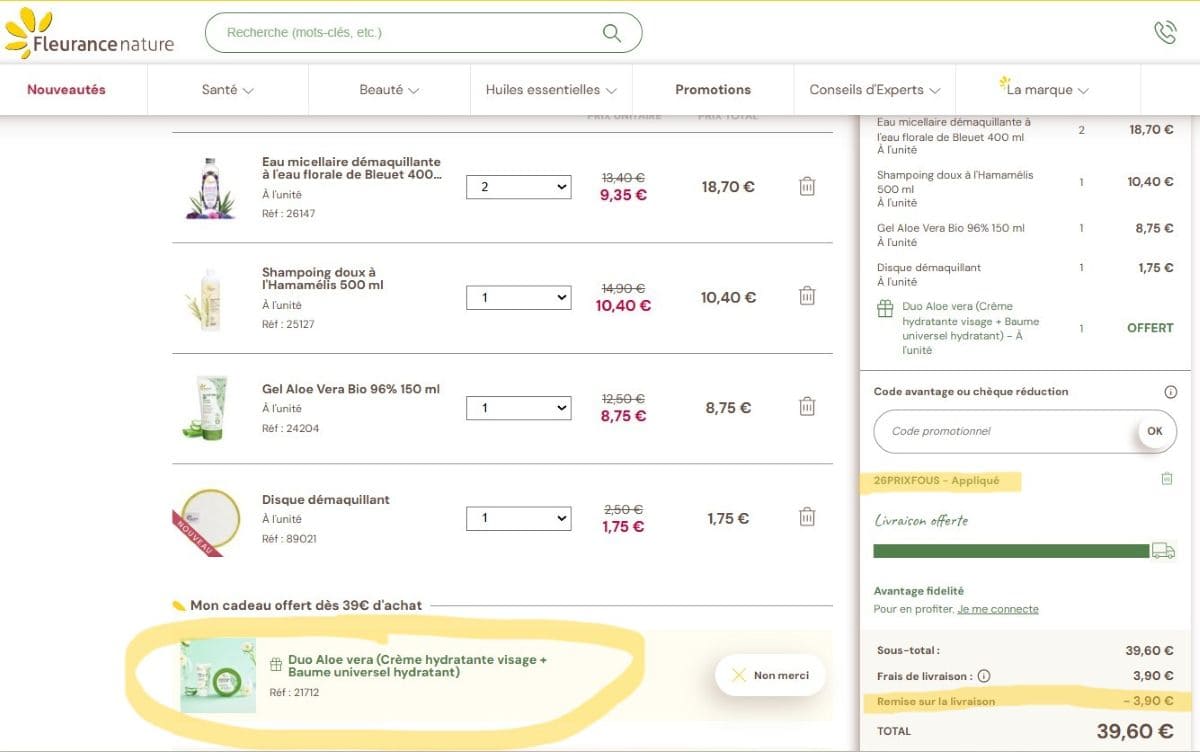1200x752 pixels.
Task: Open the Nouveautés menu
Action: 65,89
